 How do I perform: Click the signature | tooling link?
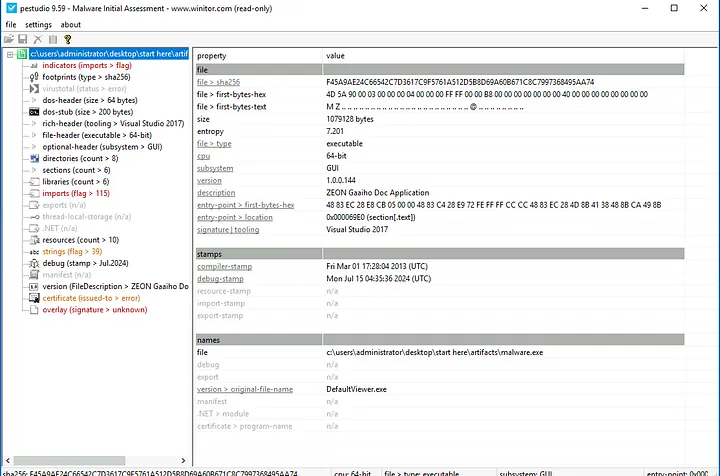pyautogui.click(x=228, y=230)
